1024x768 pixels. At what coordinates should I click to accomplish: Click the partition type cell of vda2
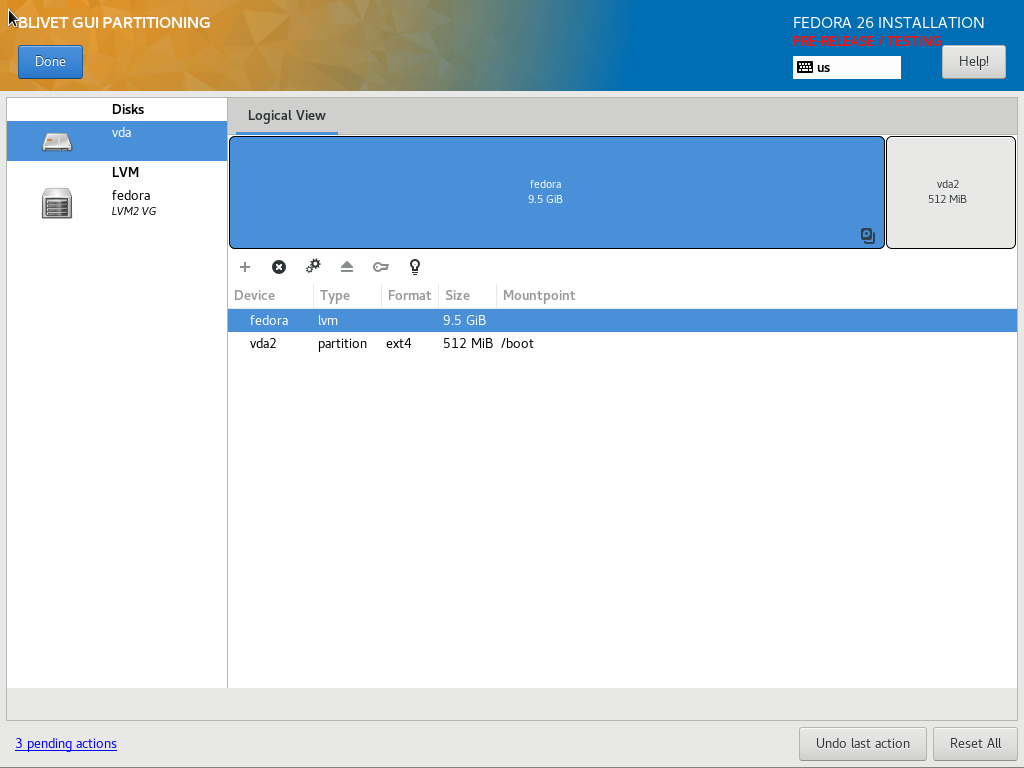(x=342, y=344)
